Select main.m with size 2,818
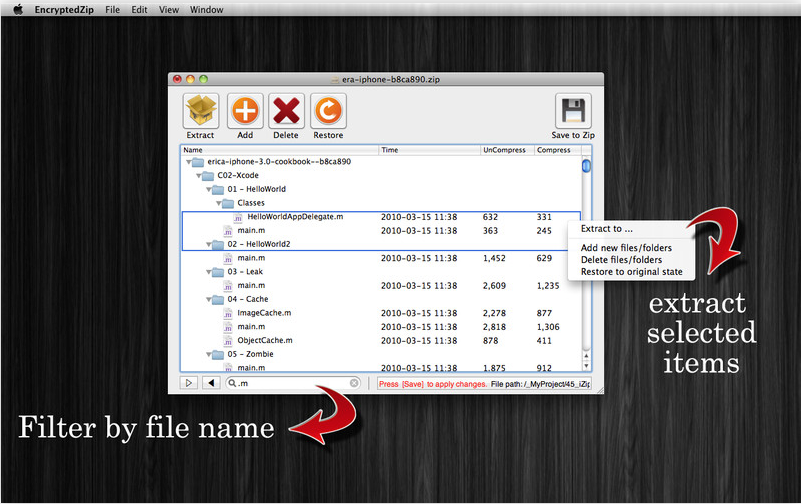 [381, 327]
